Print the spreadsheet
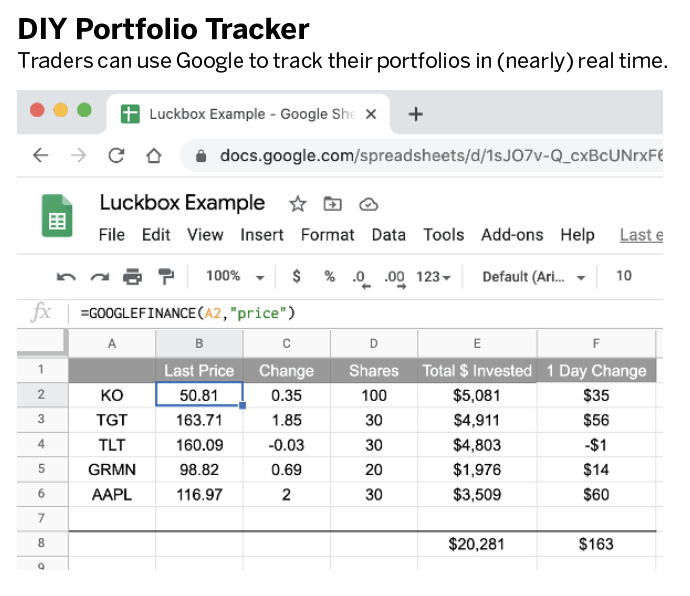Screen dimensions: 690x596 coord(132,277)
